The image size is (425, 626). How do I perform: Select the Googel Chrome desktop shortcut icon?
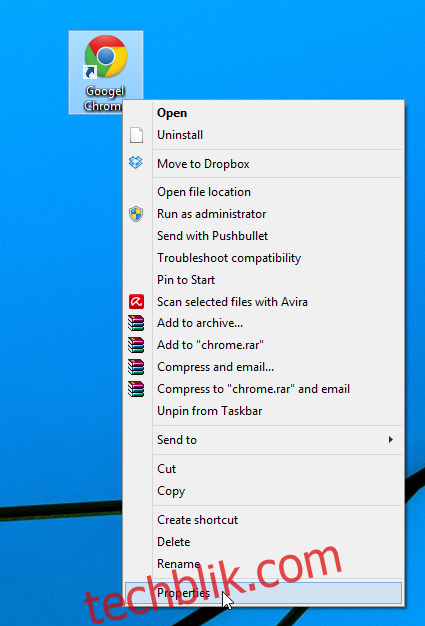[105, 72]
